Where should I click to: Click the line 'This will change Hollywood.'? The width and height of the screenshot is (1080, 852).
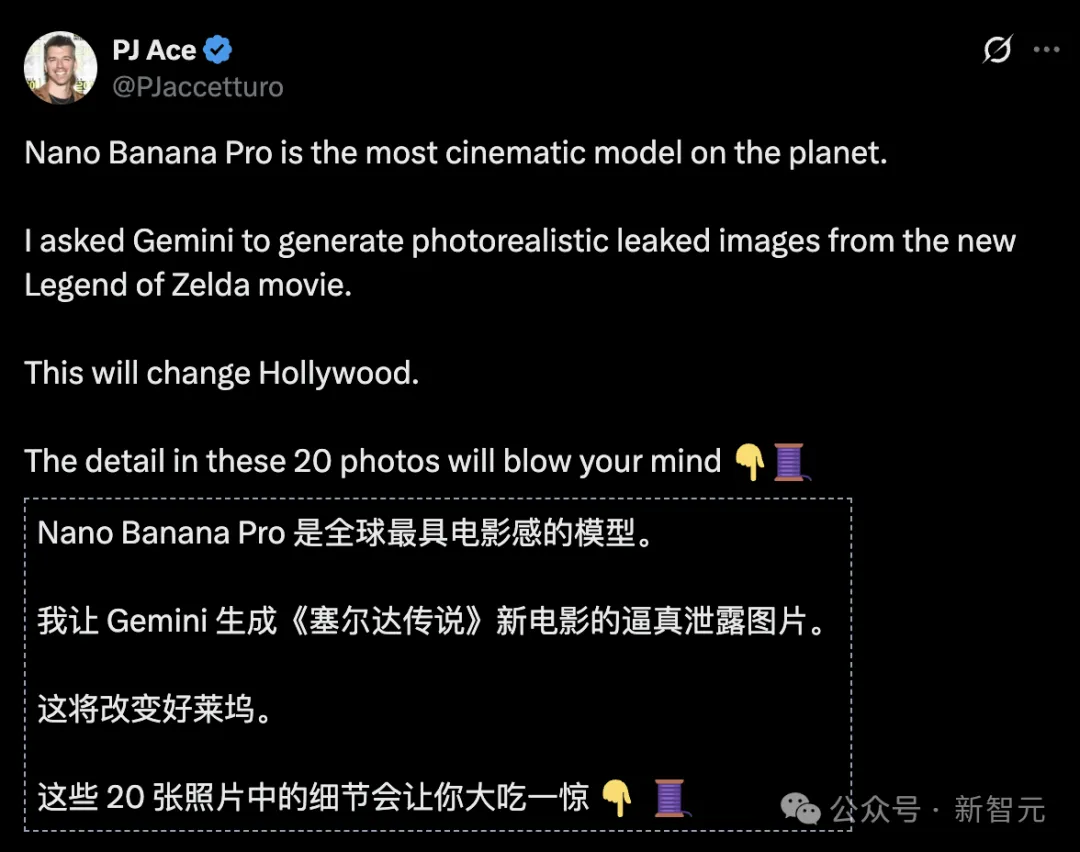point(220,372)
